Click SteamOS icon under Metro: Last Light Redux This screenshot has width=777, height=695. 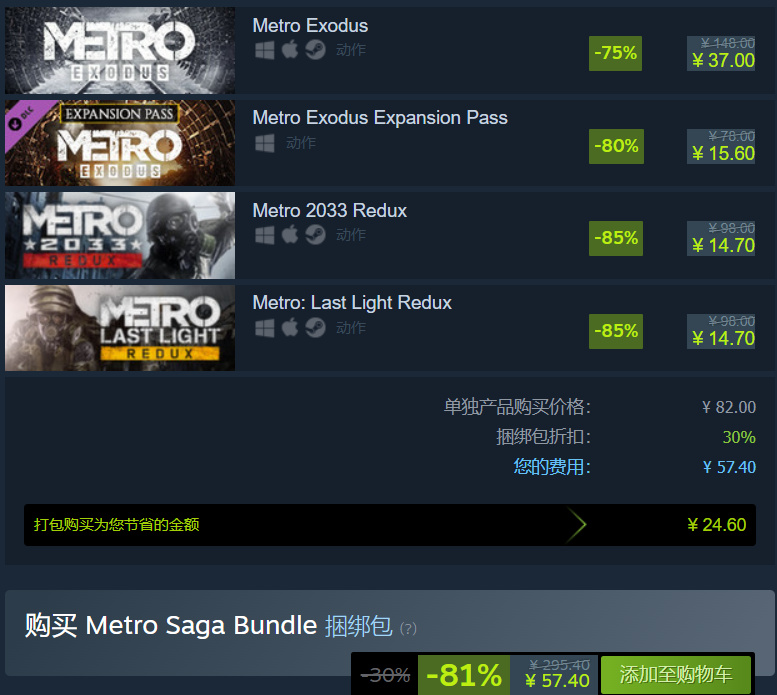click(316, 328)
